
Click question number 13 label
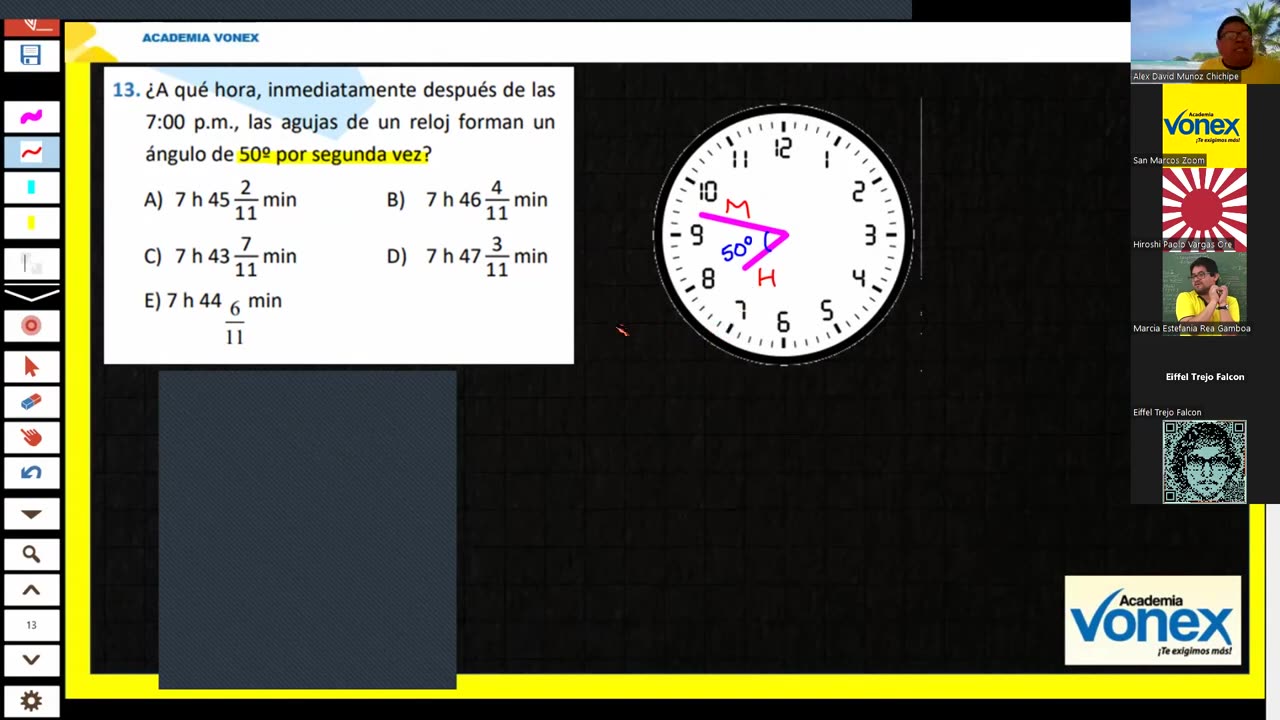[125, 90]
